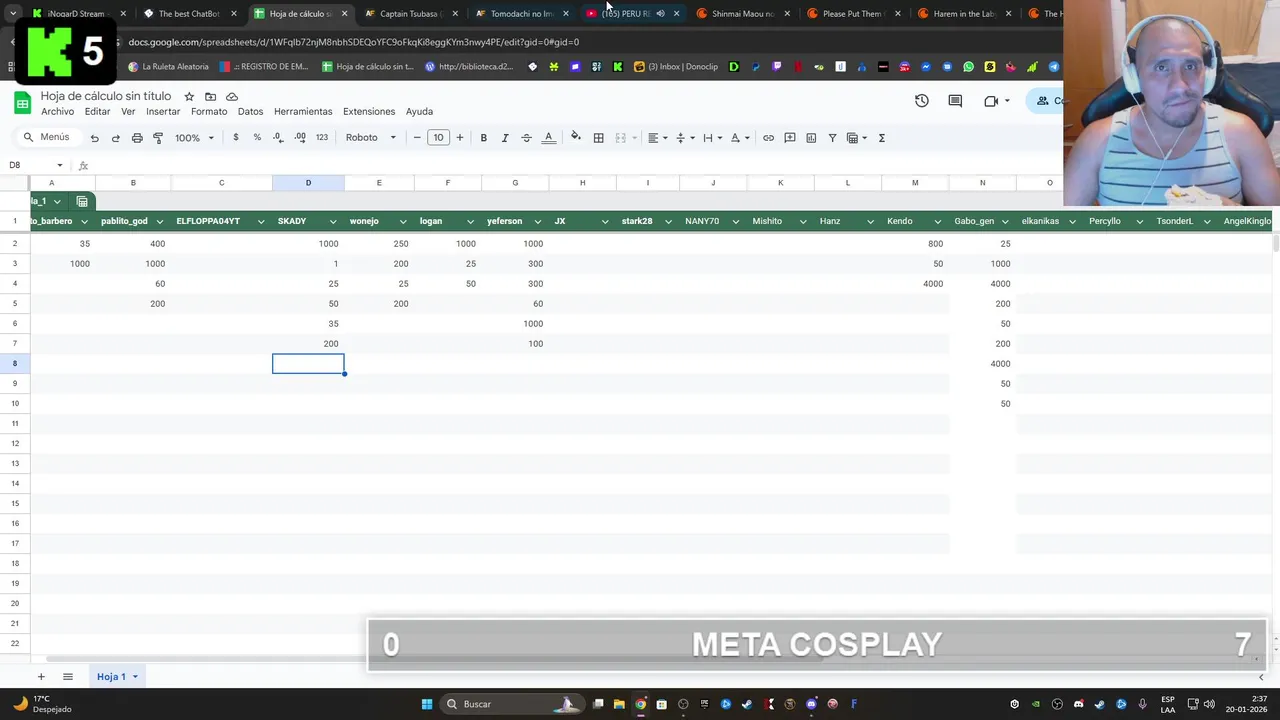The width and height of the screenshot is (1280, 720).
Task: Select row 12 header
Action: [x=15, y=443]
